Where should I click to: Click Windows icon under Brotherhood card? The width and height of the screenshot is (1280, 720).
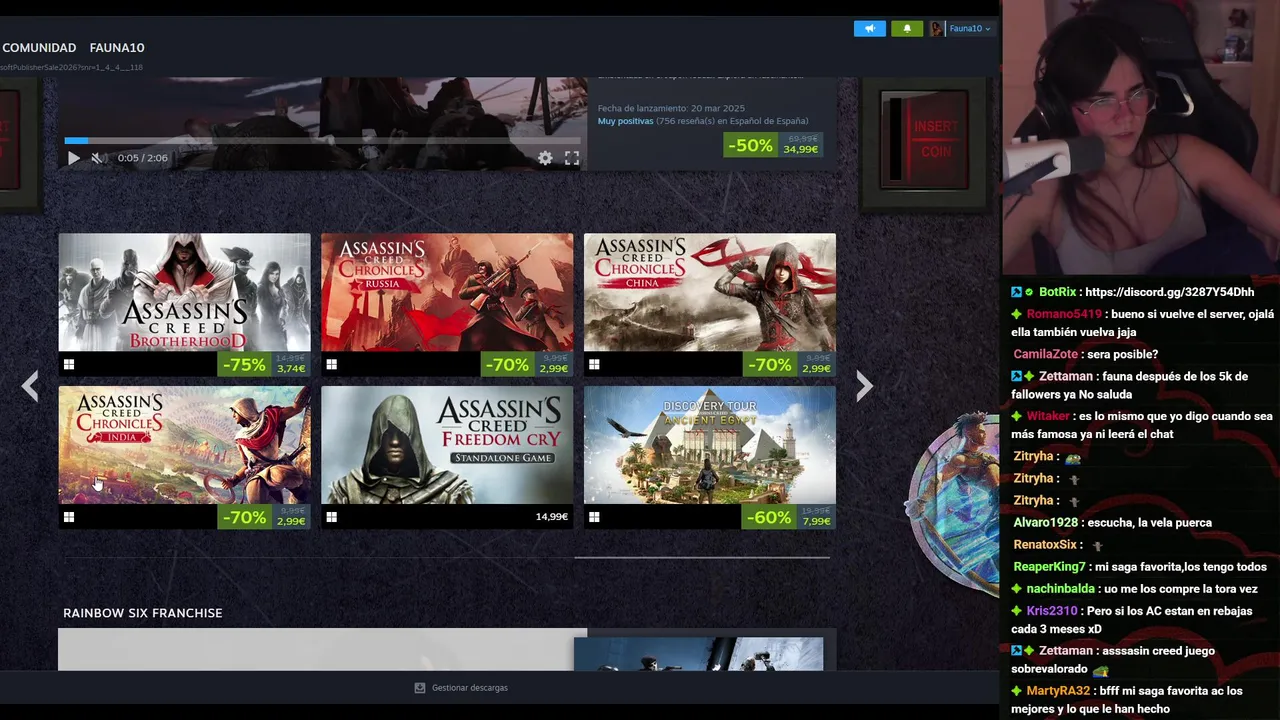pyautogui.click(x=69, y=365)
